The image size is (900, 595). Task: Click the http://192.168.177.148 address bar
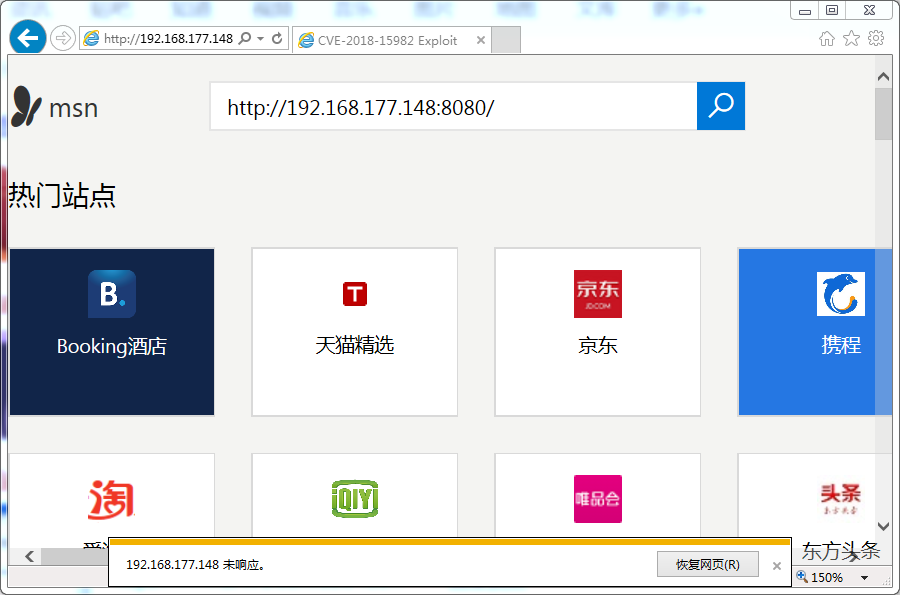pyautogui.click(x=168, y=38)
